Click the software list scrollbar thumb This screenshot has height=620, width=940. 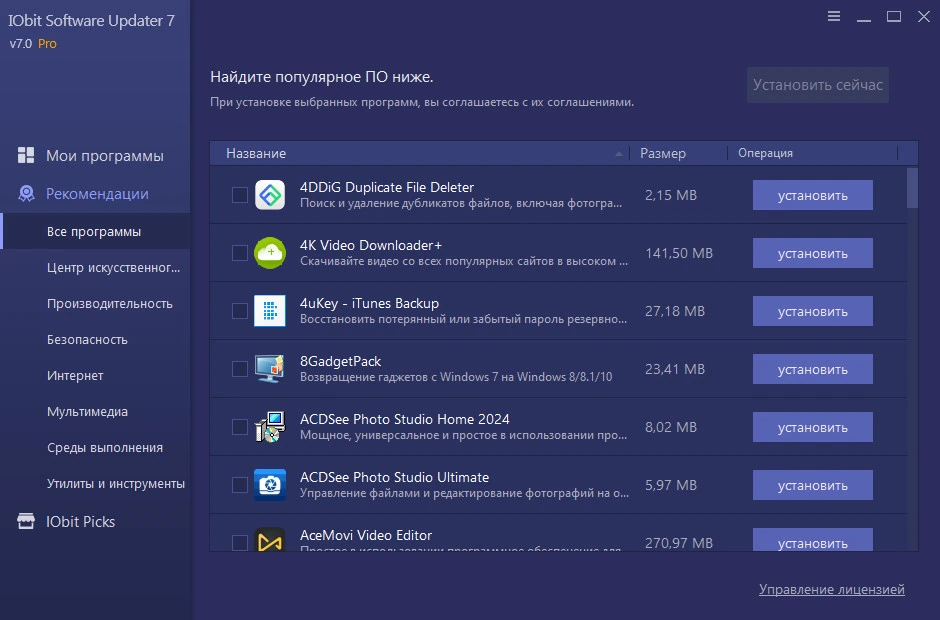pyautogui.click(x=912, y=188)
